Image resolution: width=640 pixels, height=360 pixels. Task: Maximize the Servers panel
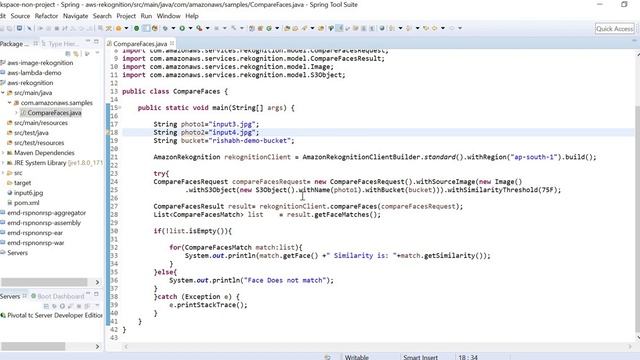coord(96,294)
